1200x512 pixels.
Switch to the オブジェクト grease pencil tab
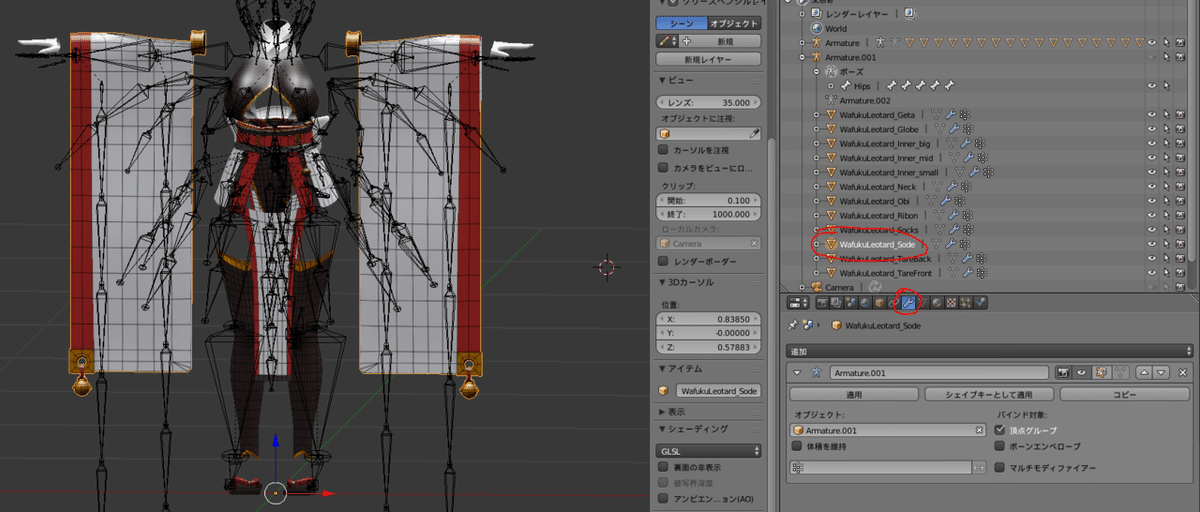[734, 23]
